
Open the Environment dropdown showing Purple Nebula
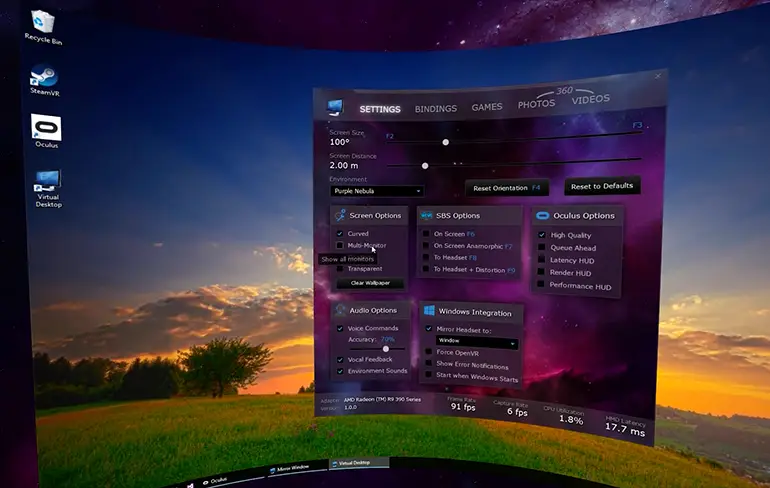pyautogui.click(x=377, y=191)
